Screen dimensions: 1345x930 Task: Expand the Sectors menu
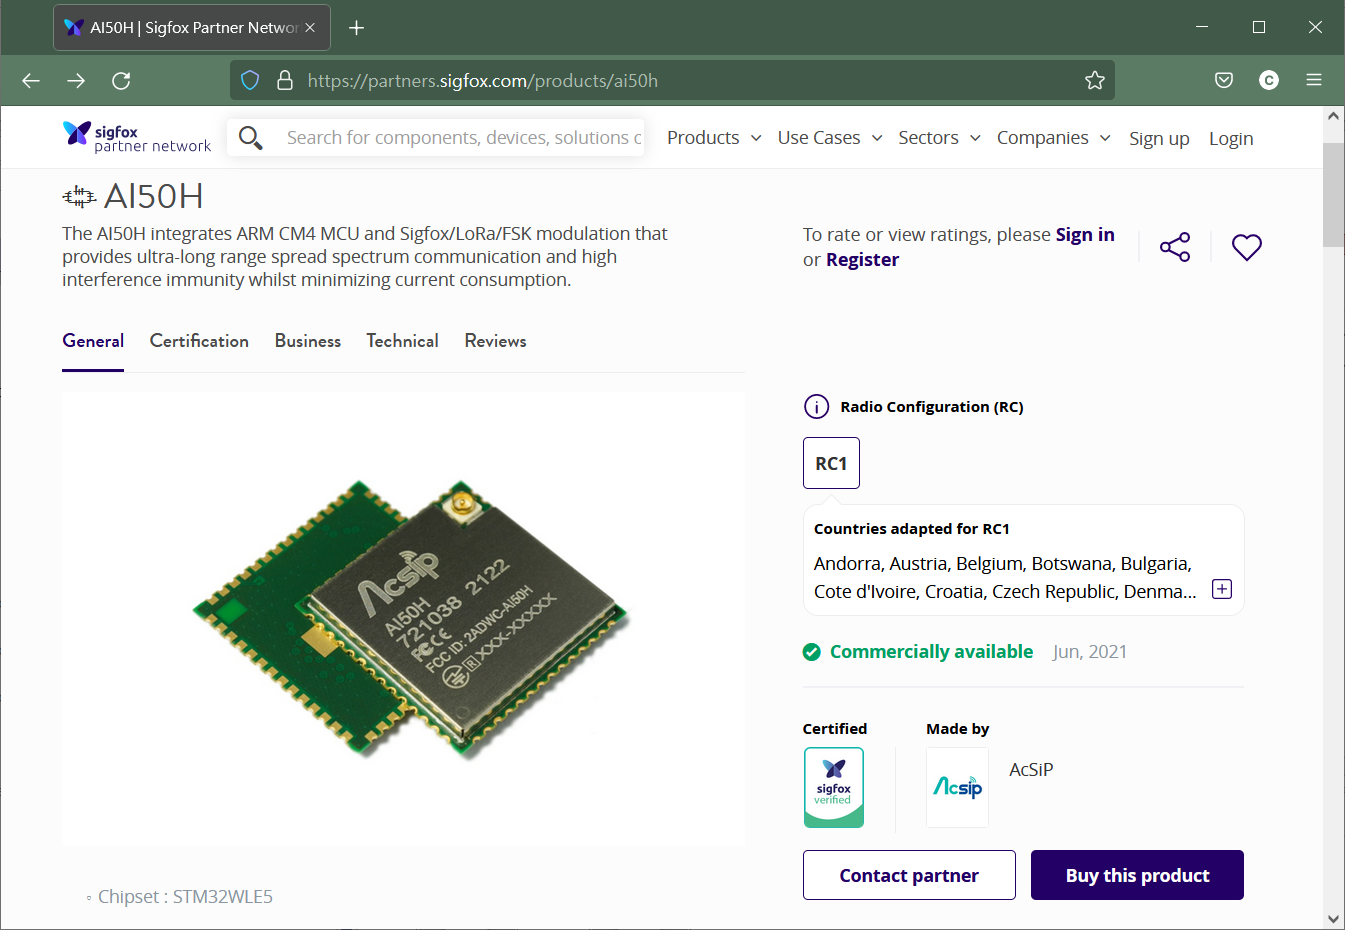click(939, 138)
